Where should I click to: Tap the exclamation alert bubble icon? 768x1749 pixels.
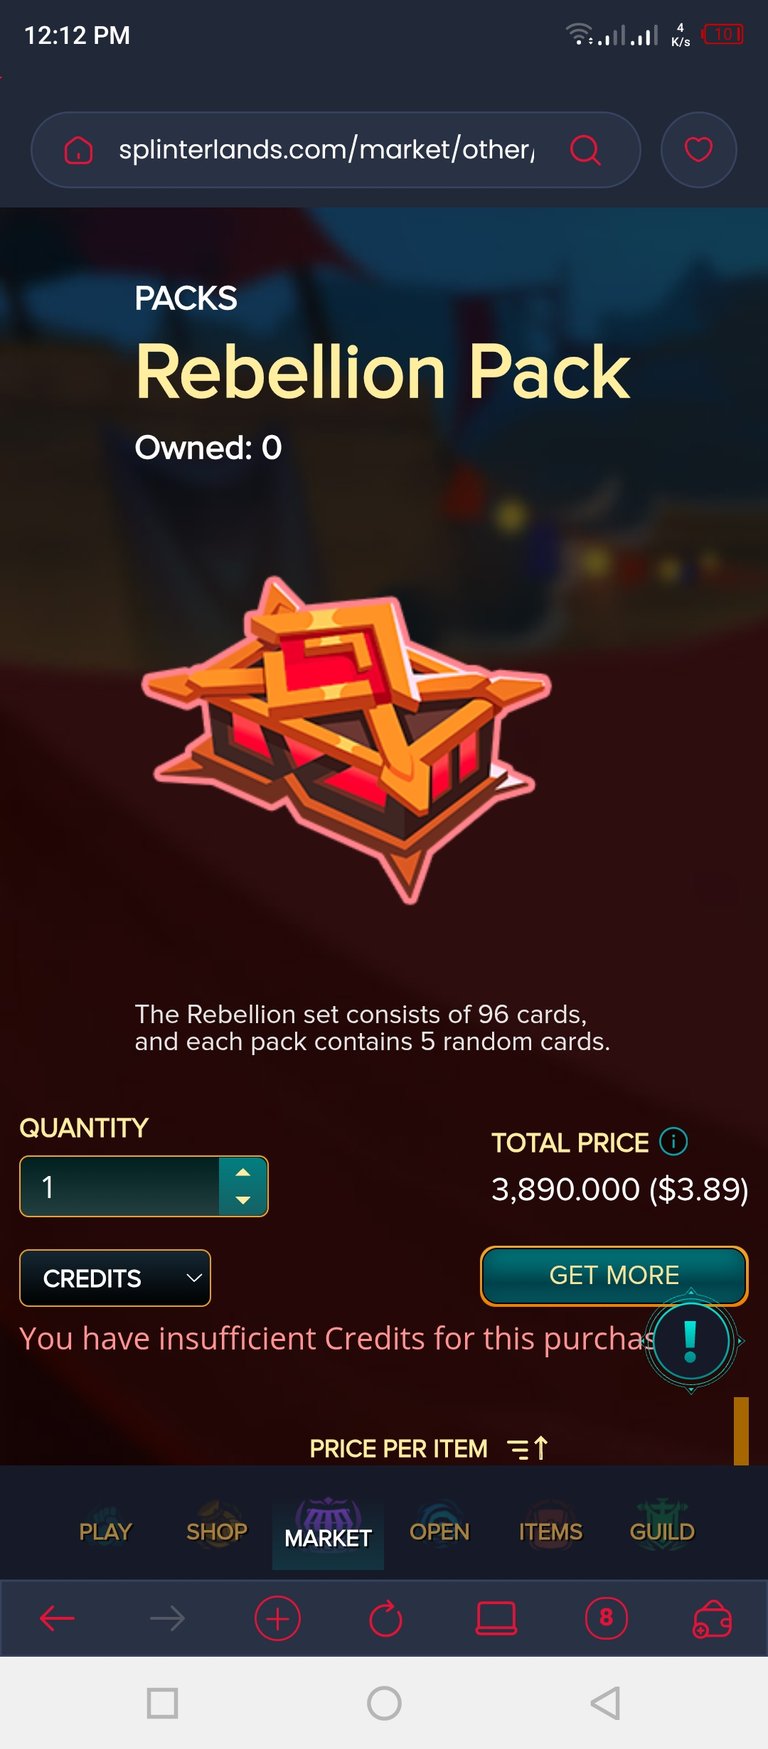[691, 1340]
